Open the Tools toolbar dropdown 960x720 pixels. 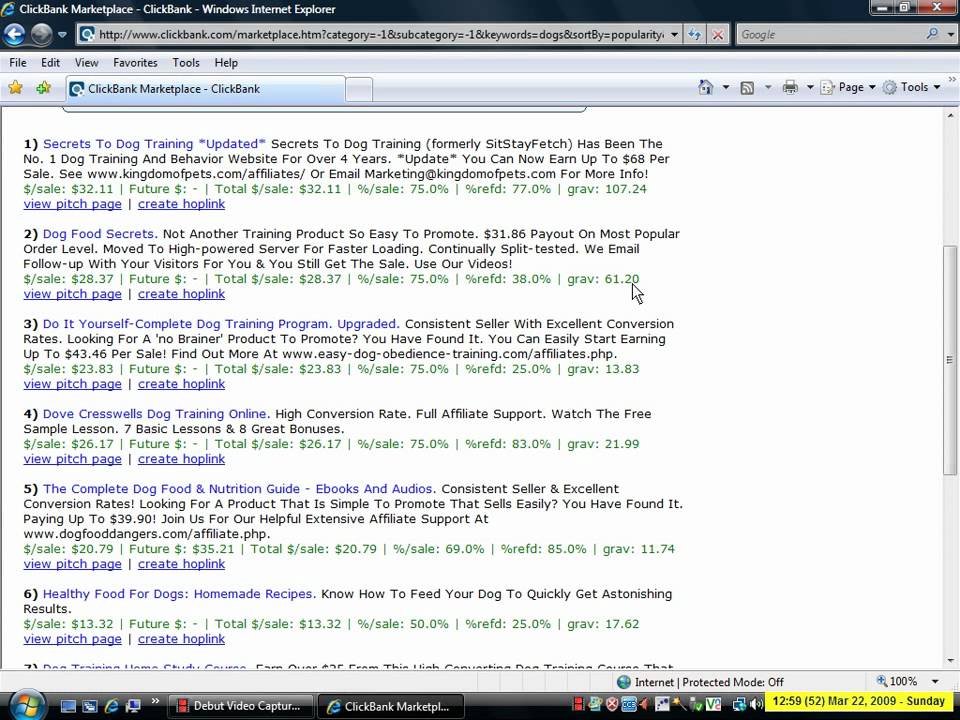point(912,88)
